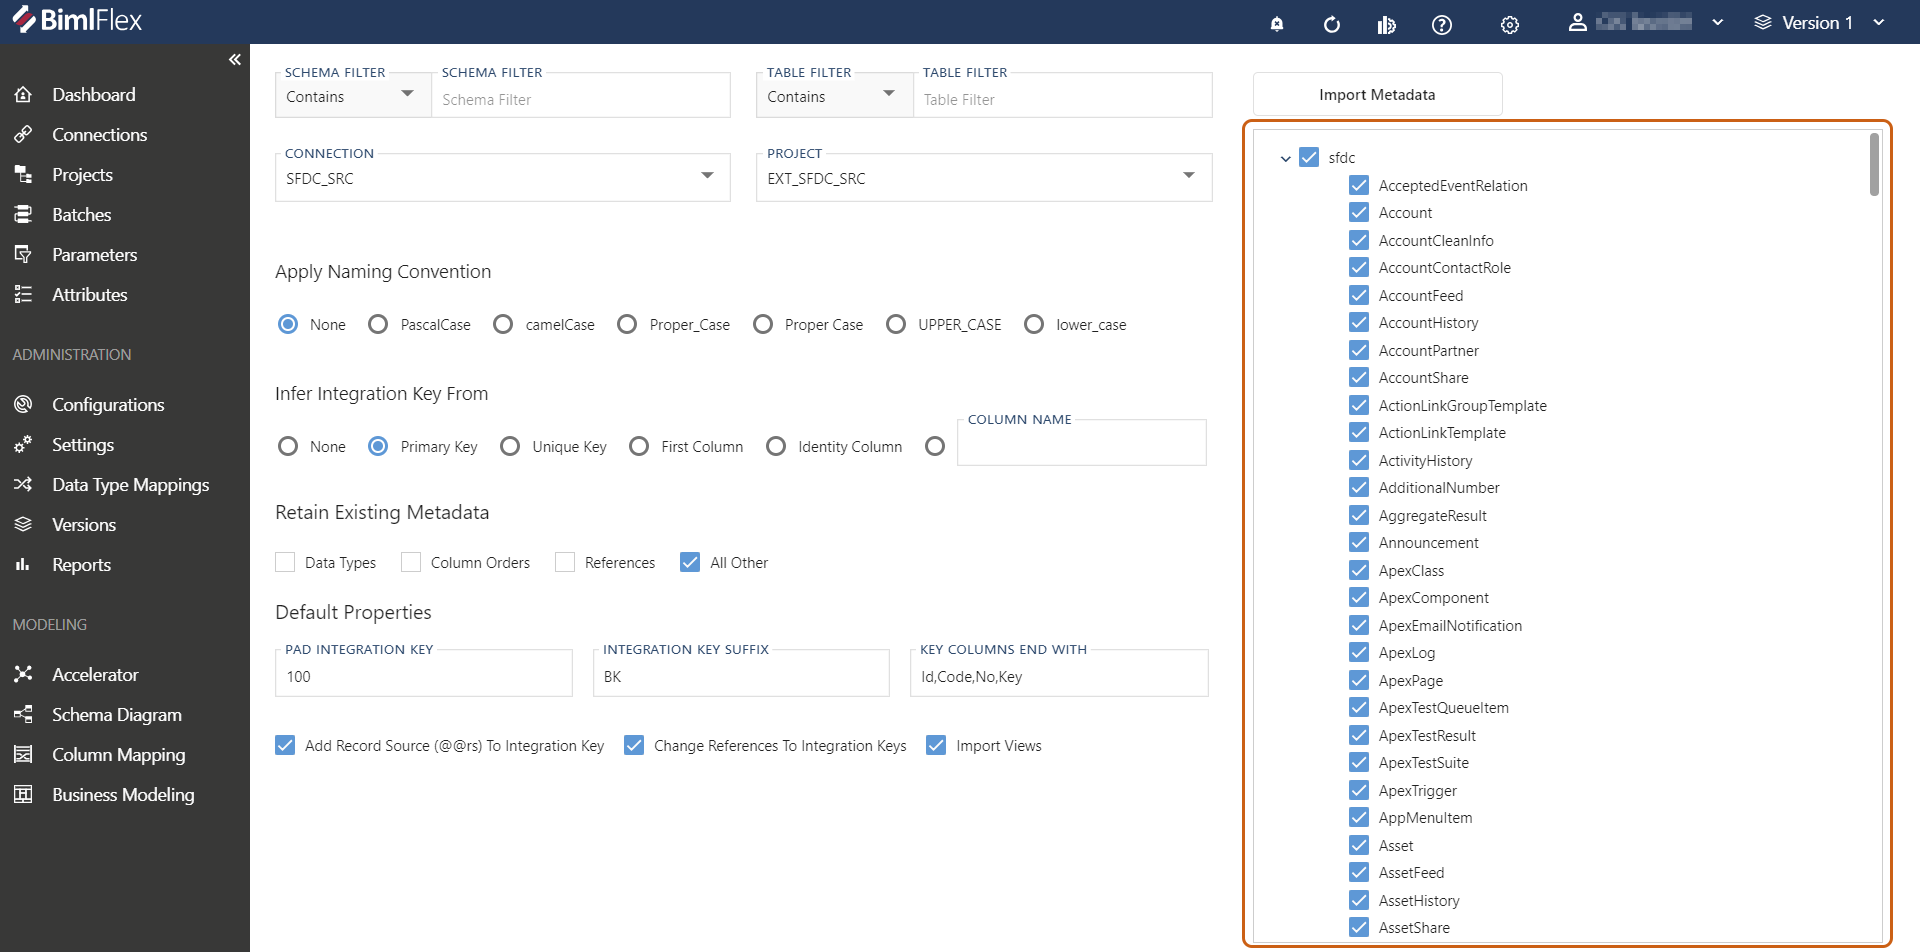Open the PROJECT dropdown showing EXT_SFDC_SRC
Viewport: 1920px width, 952px height.
pos(1189,177)
